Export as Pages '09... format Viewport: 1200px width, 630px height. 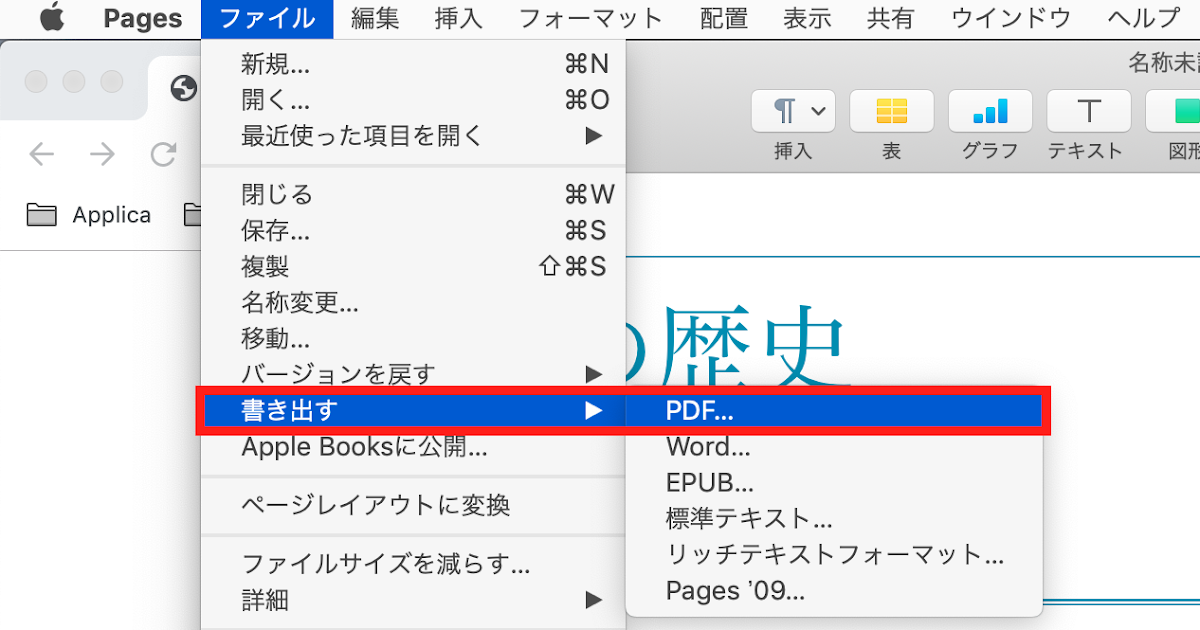(x=834, y=591)
